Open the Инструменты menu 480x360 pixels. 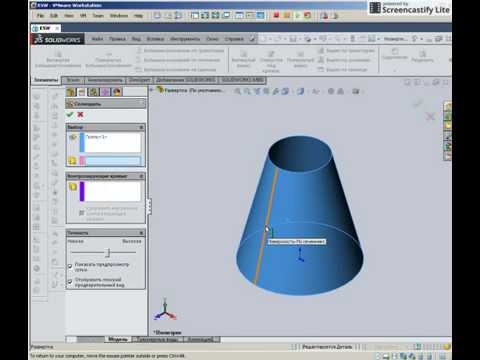pyautogui.click(x=185, y=39)
